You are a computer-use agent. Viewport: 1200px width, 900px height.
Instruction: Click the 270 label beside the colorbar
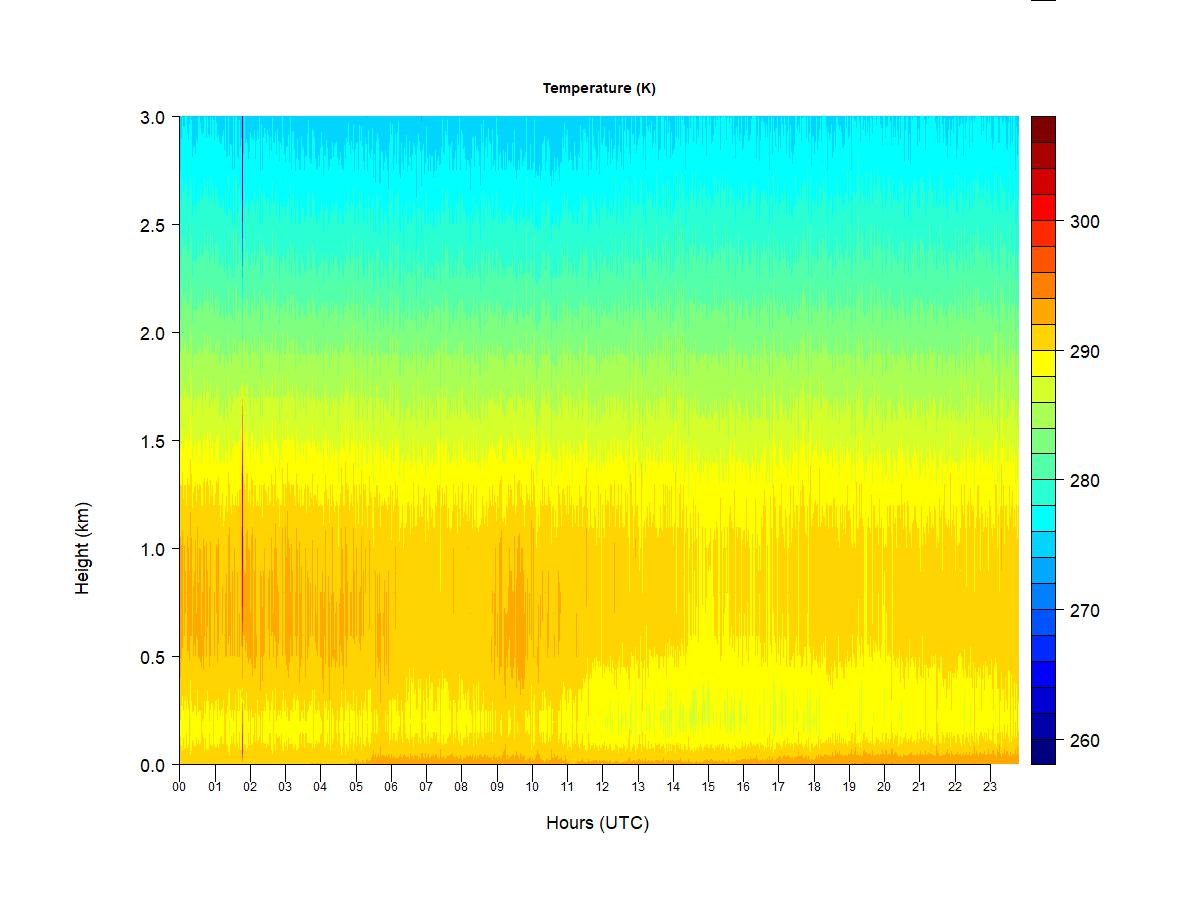point(1084,611)
